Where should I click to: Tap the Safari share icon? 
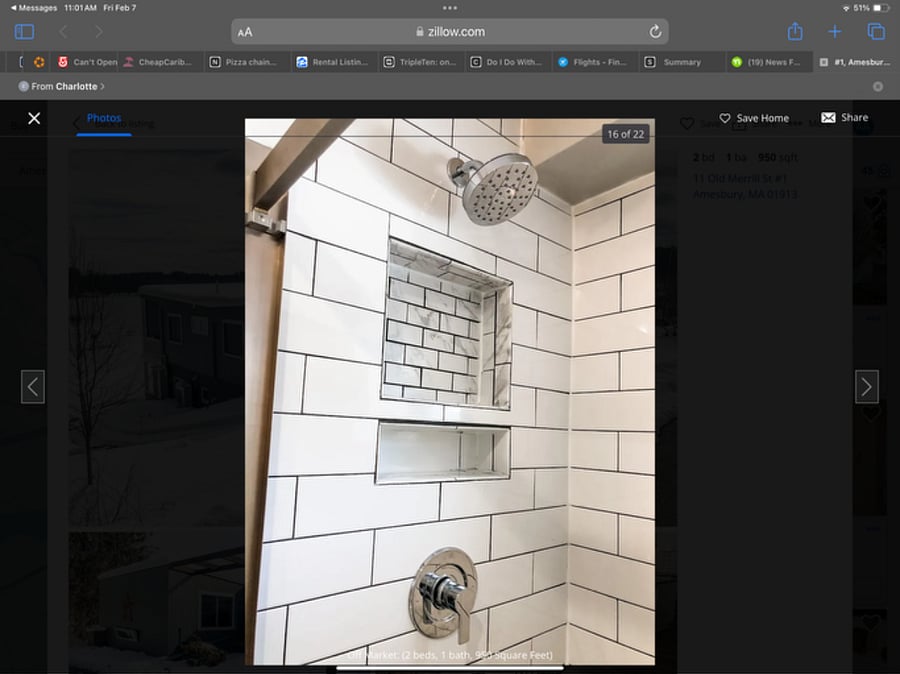pos(795,31)
